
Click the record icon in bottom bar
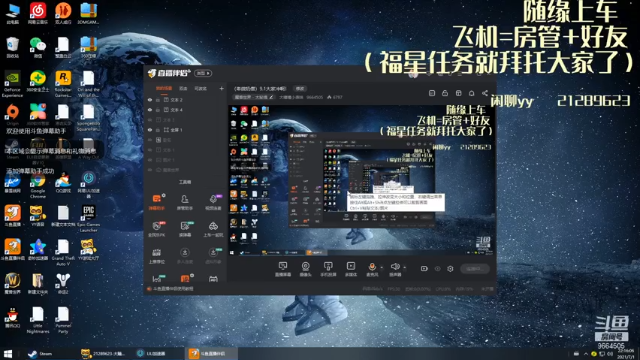click(424, 269)
